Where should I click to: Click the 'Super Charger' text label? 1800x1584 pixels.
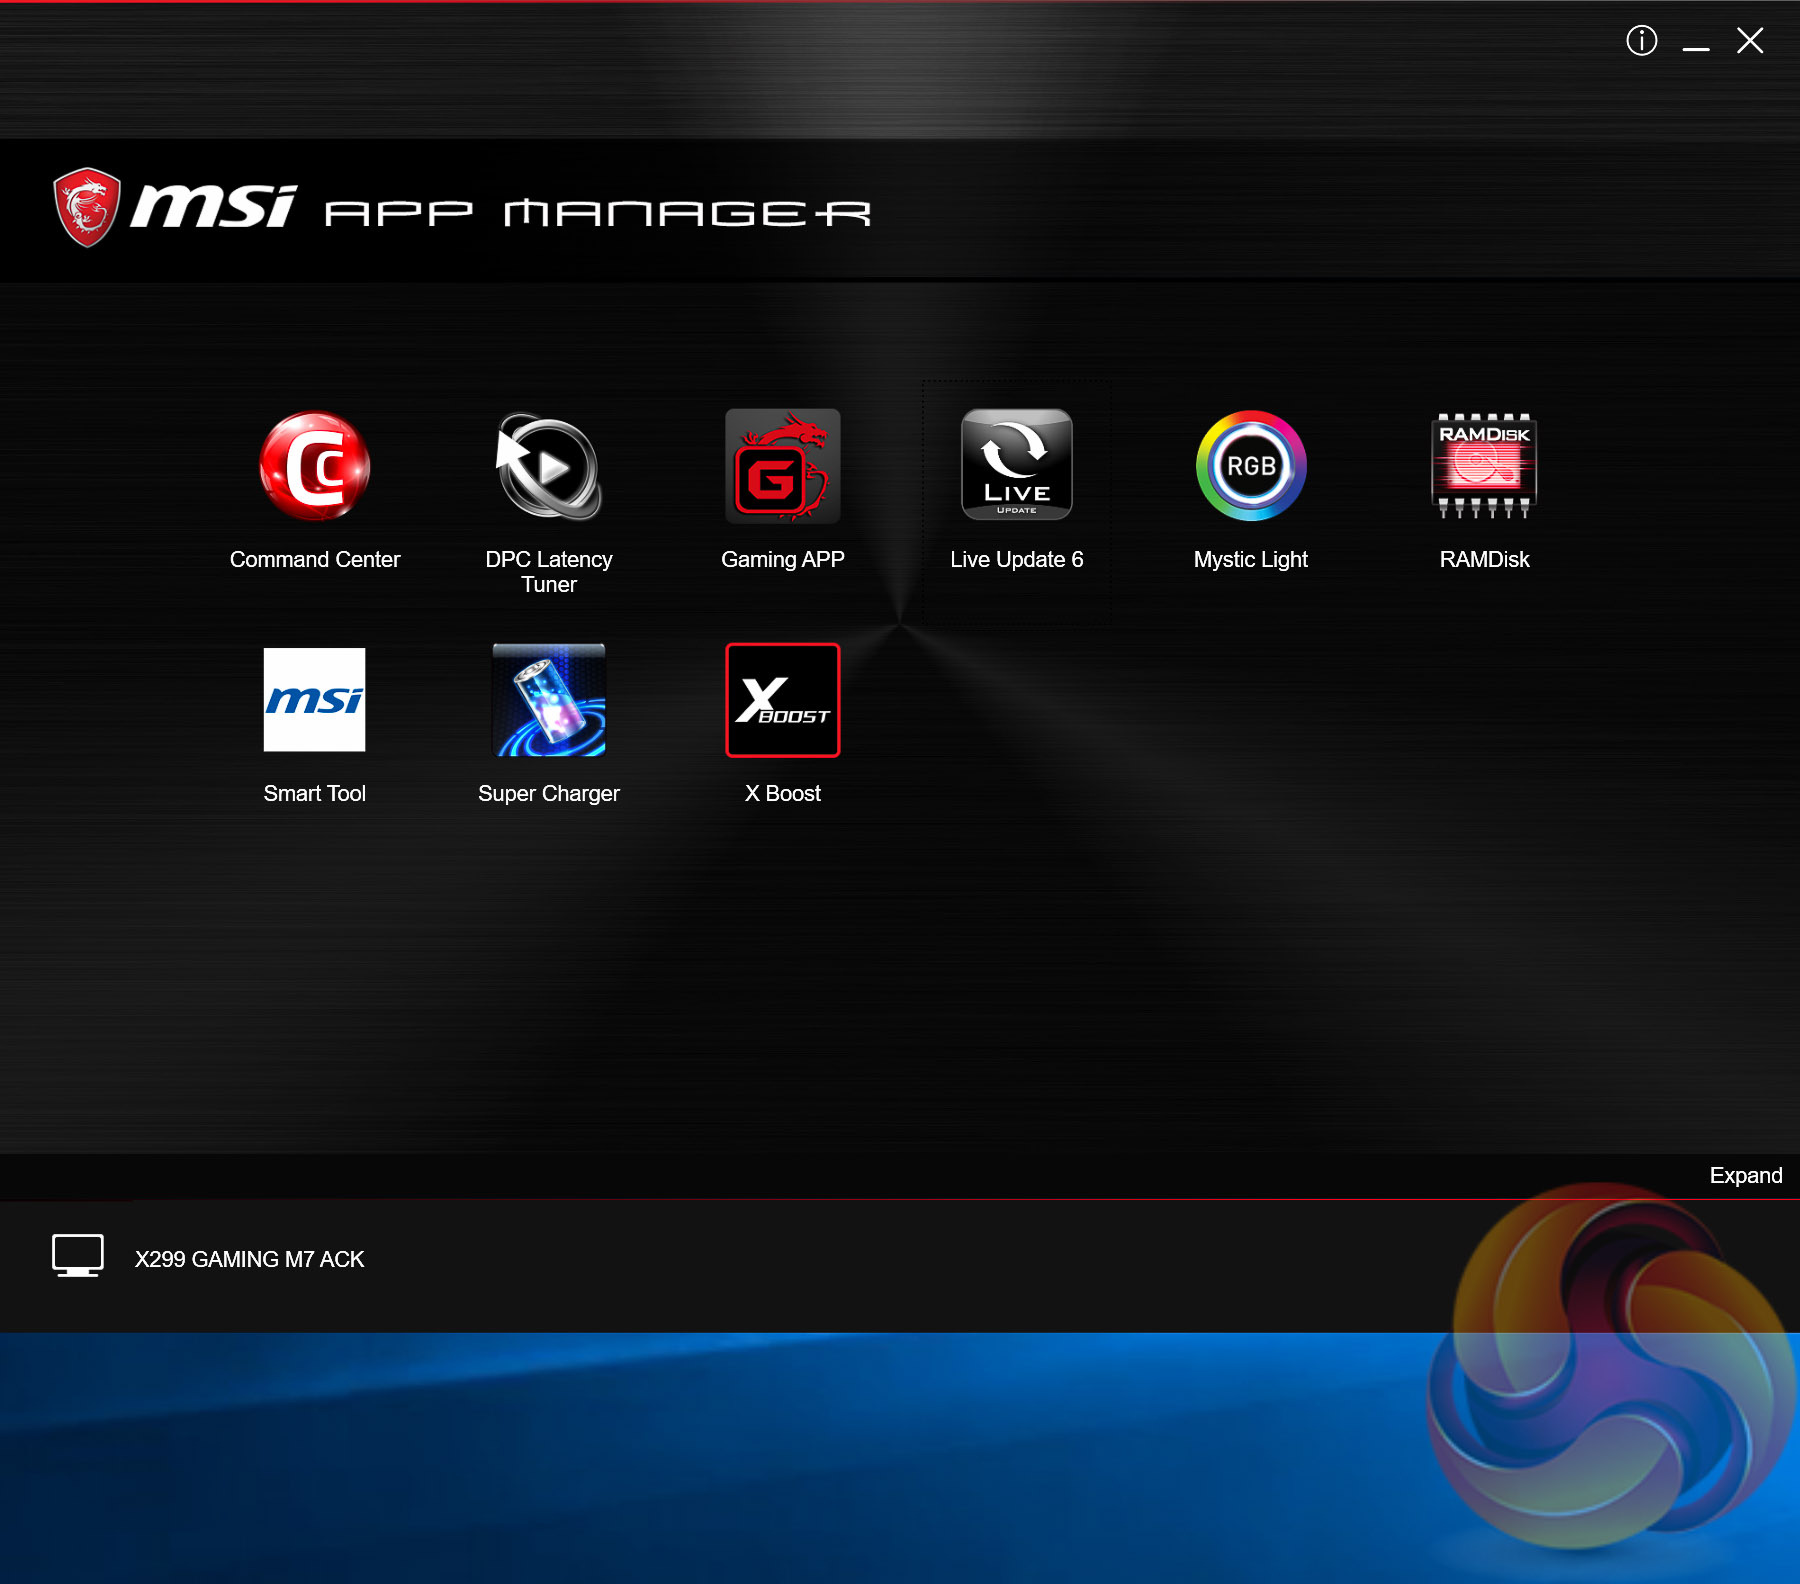point(549,793)
